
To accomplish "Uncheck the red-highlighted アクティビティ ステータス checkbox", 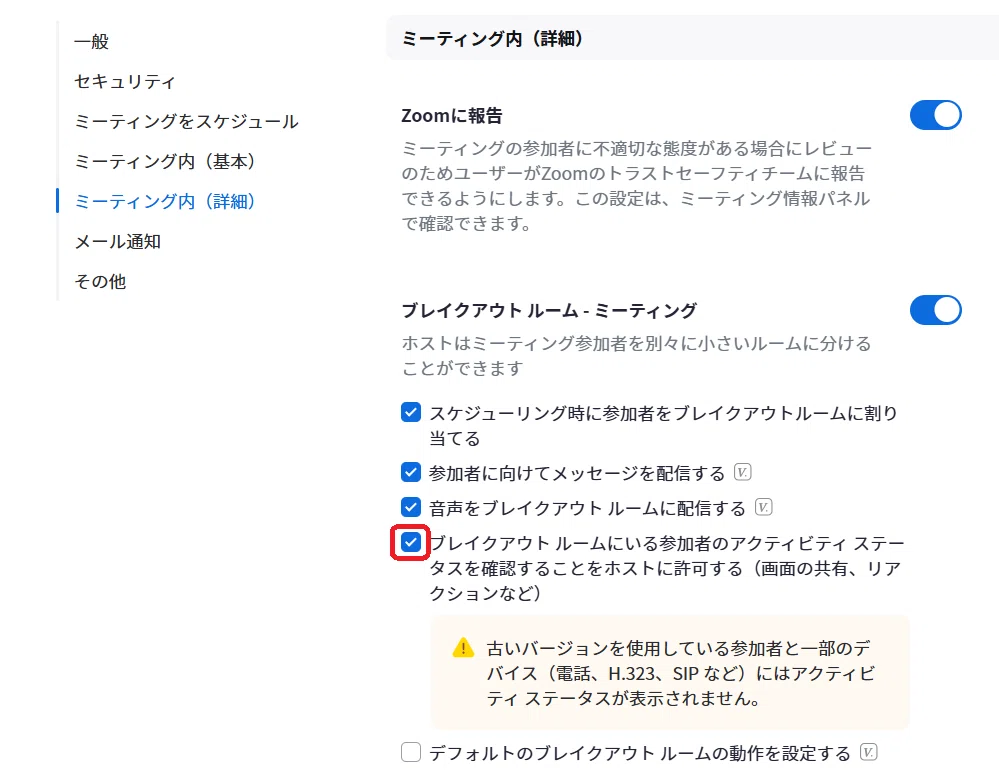I will pos(411,543).
